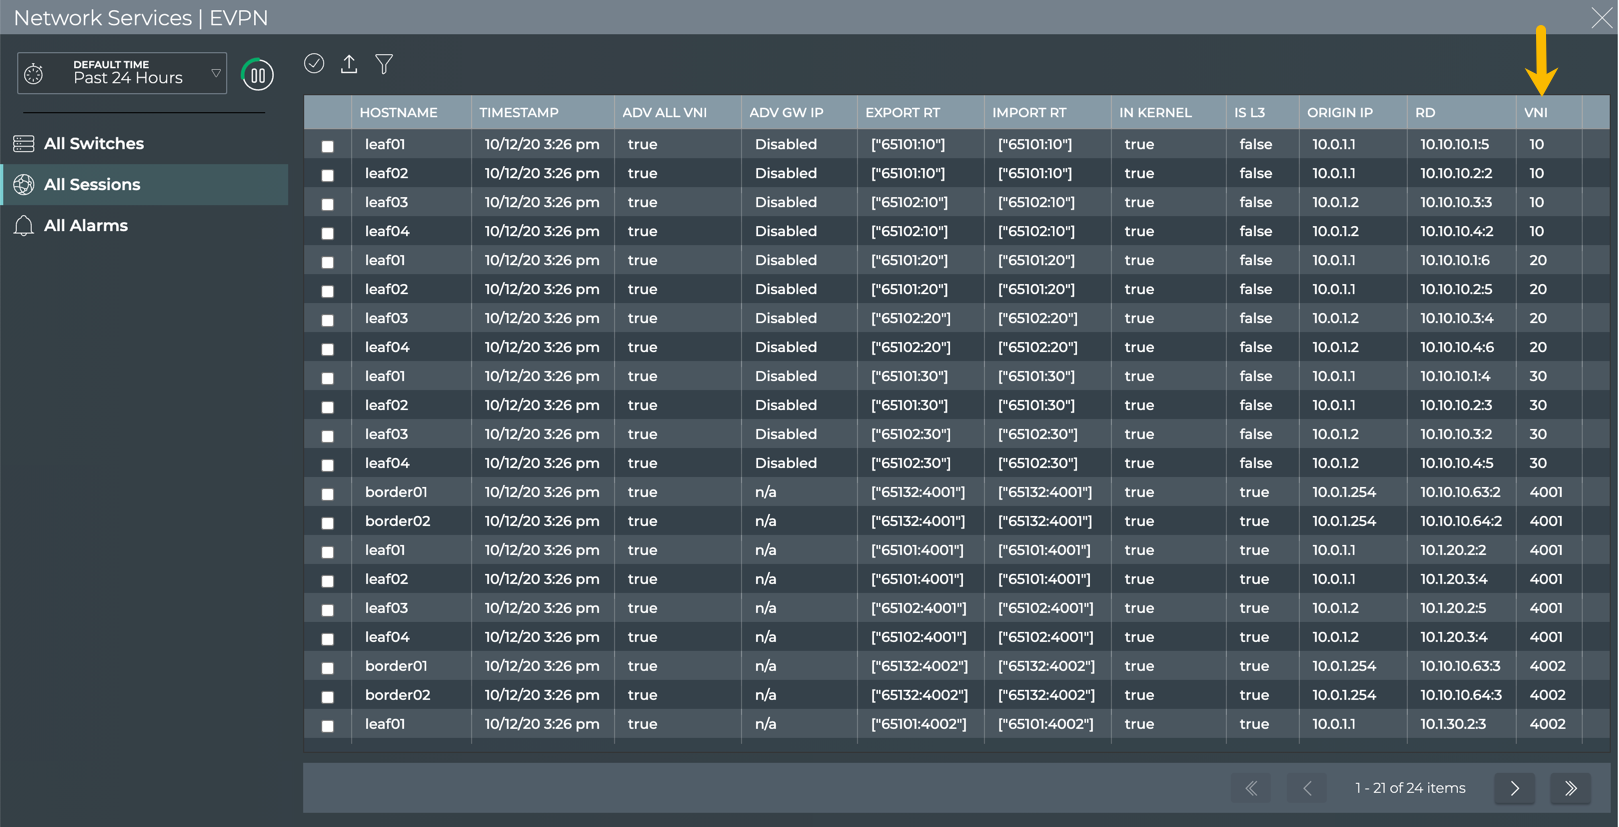Tick the first border02 row checkbox

(x=328, y=523)
